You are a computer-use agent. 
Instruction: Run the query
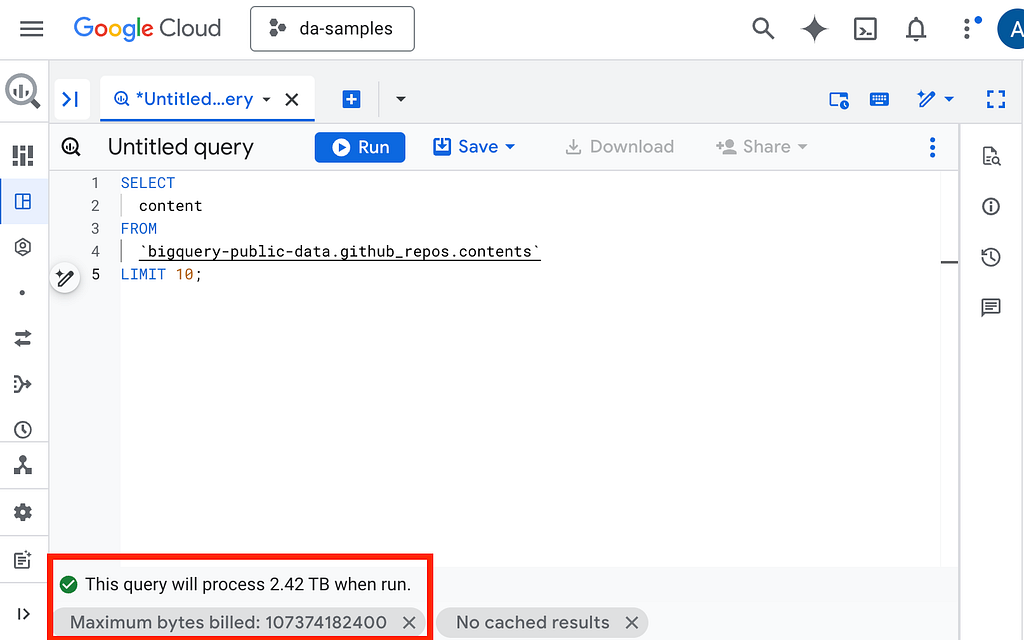coord(360,147)
